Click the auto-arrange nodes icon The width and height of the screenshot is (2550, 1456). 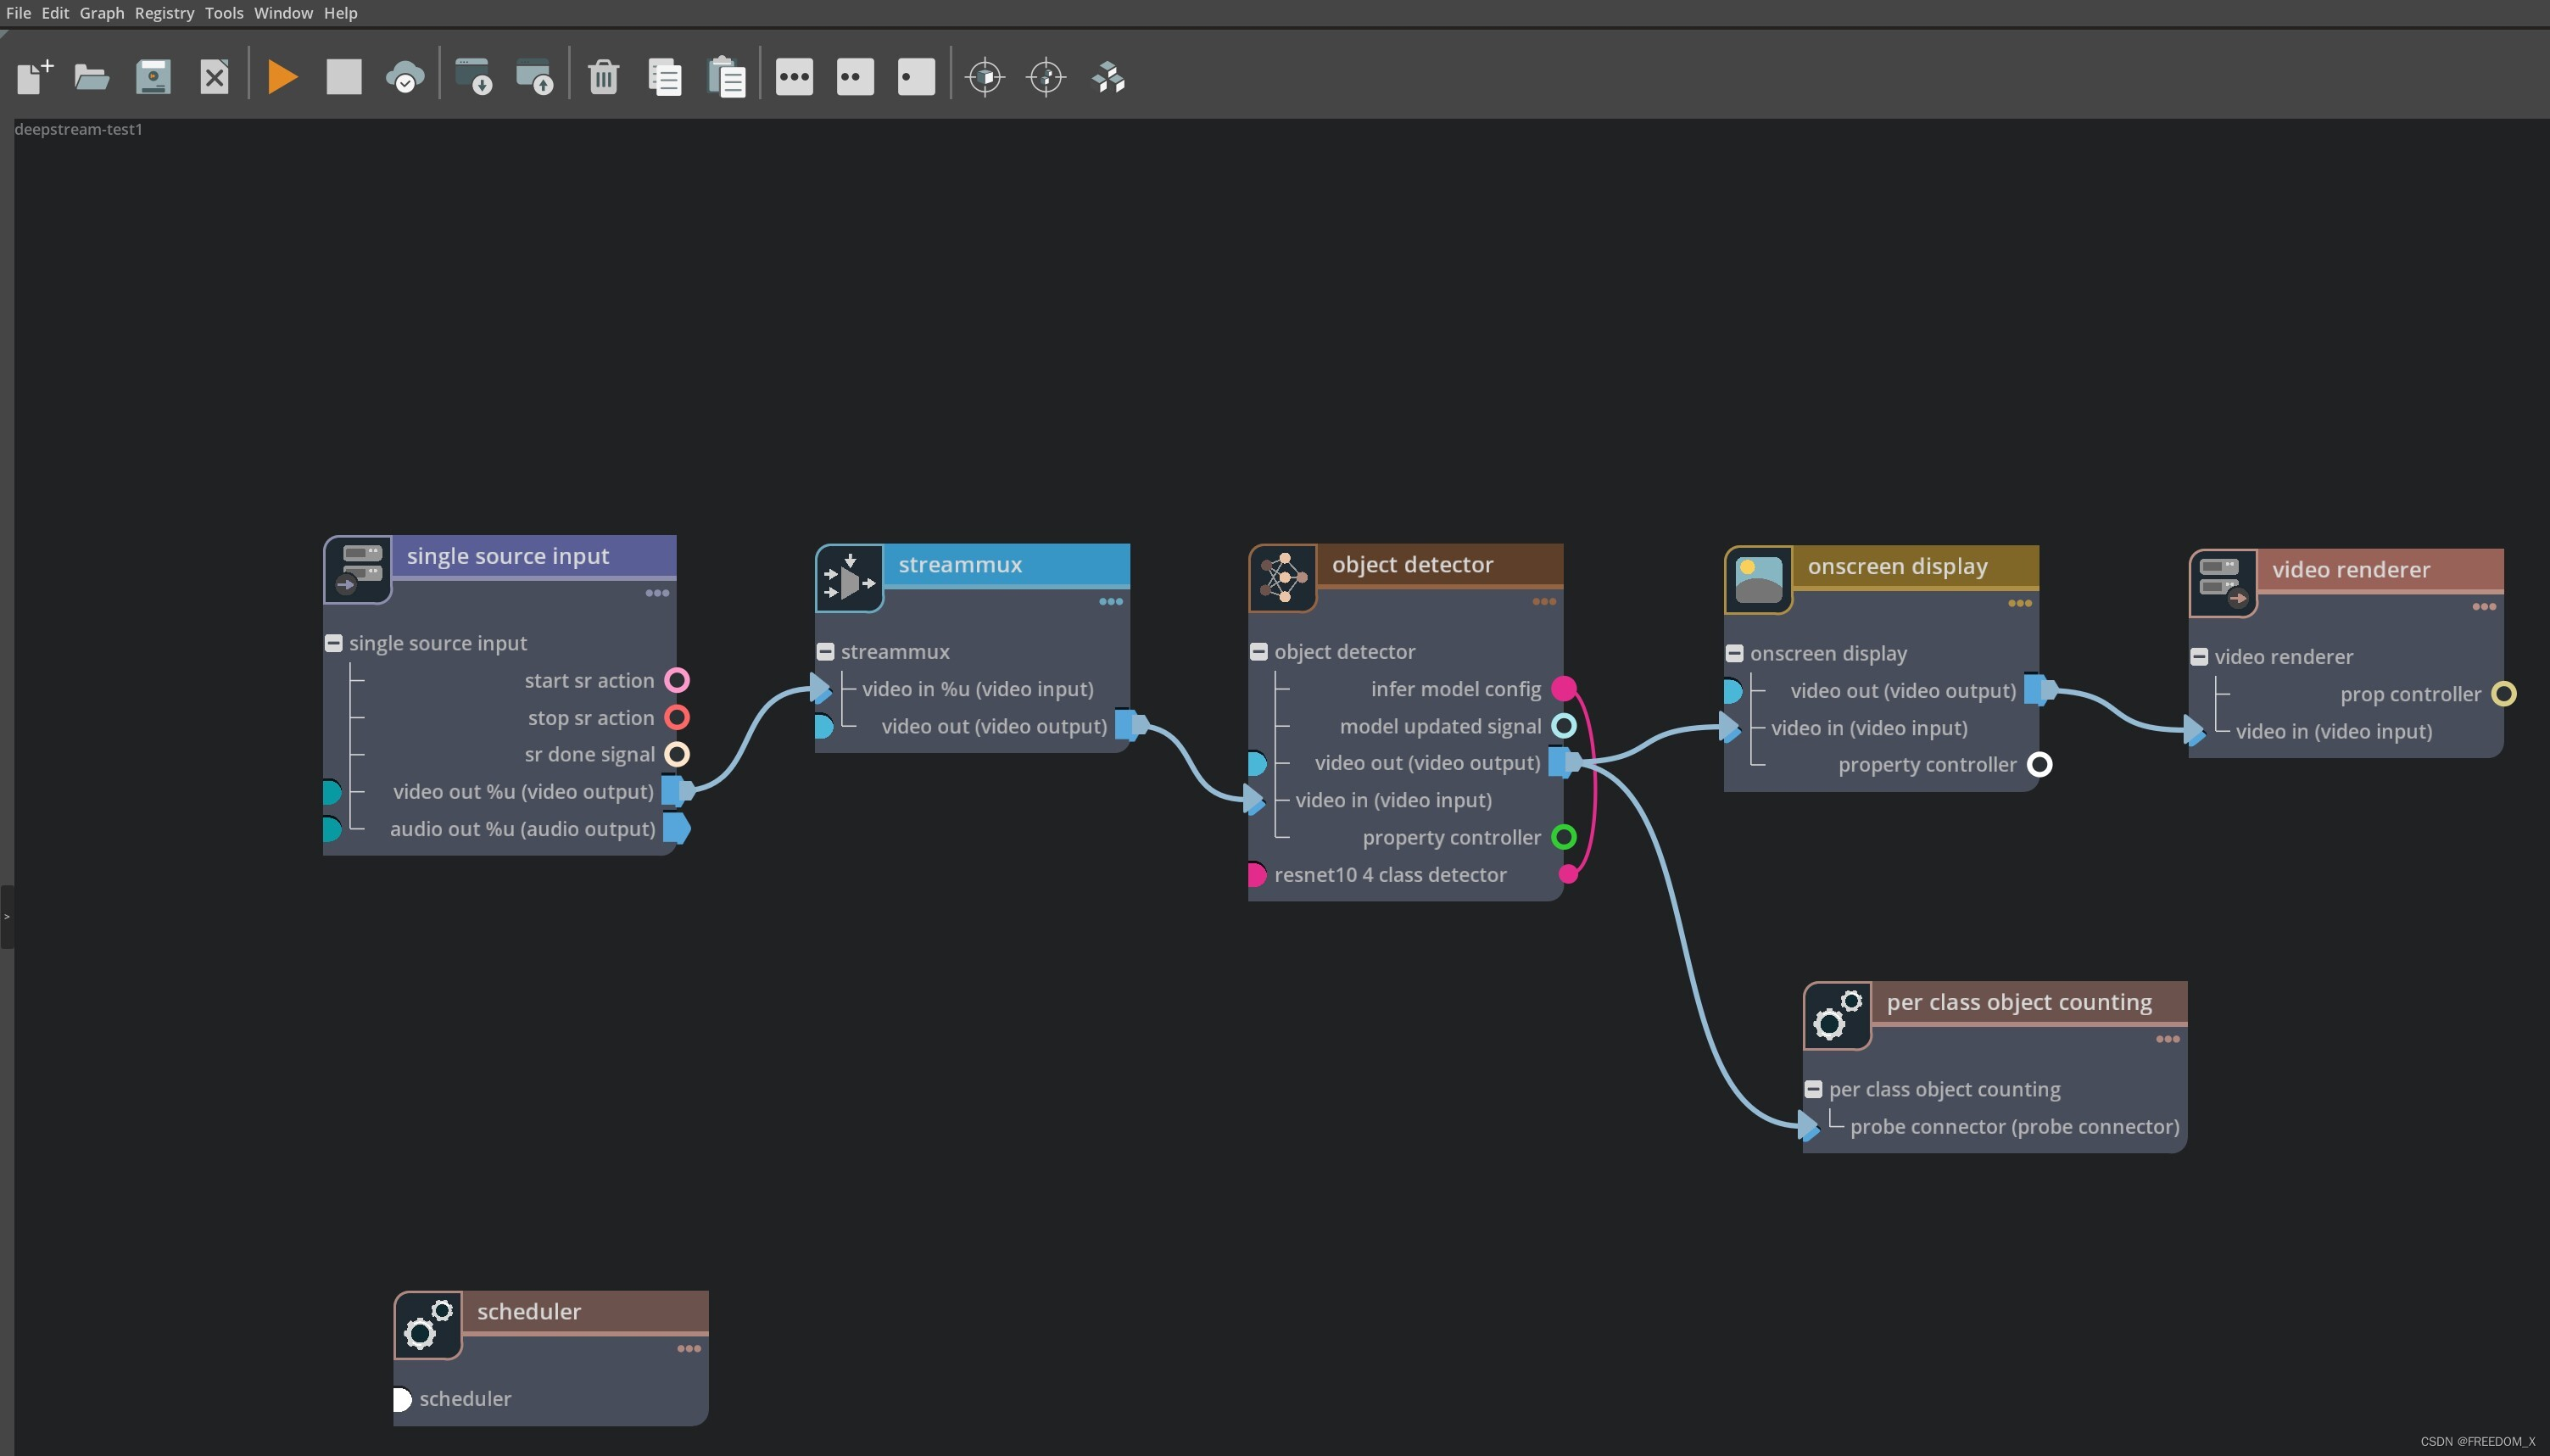pyautogui.click(x=1108, y=77)
